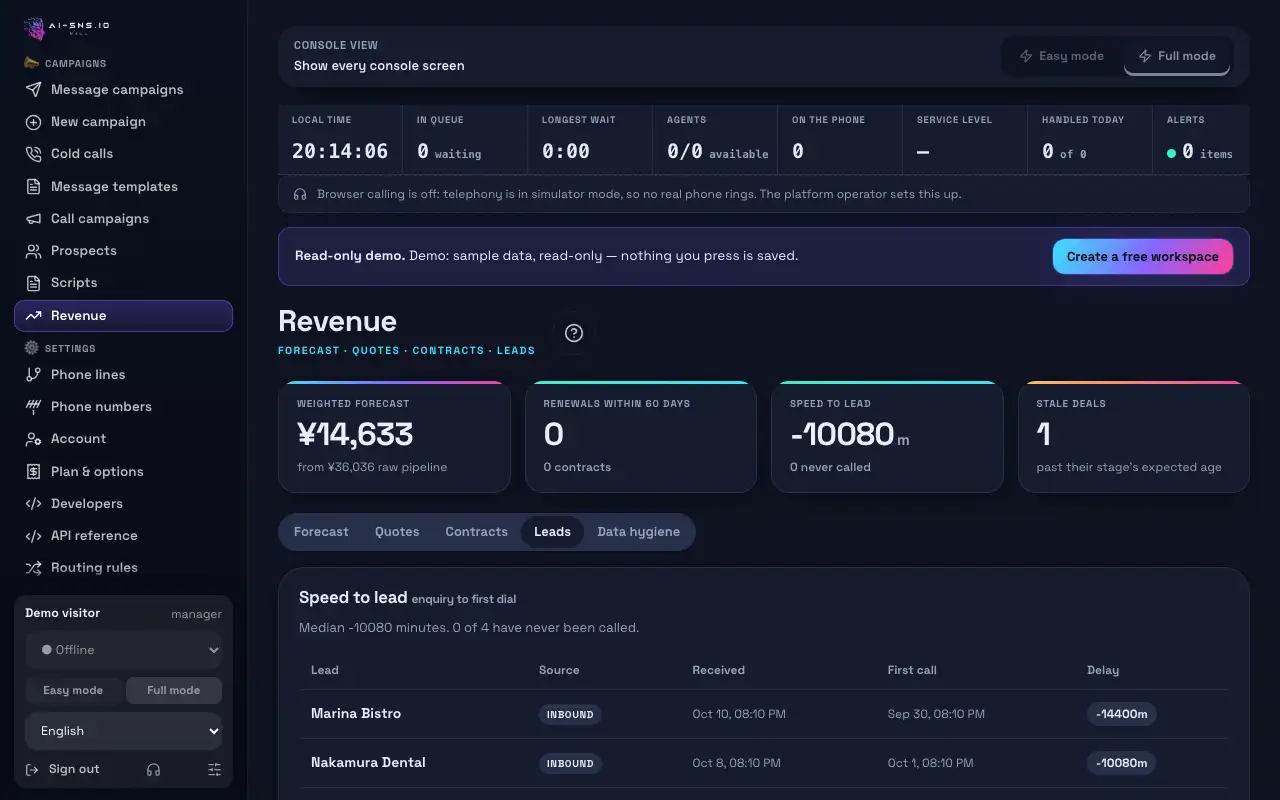Open the Revenue sidebar item
Viewport: 1280px width, 800px height.
[x=124, y=316]
